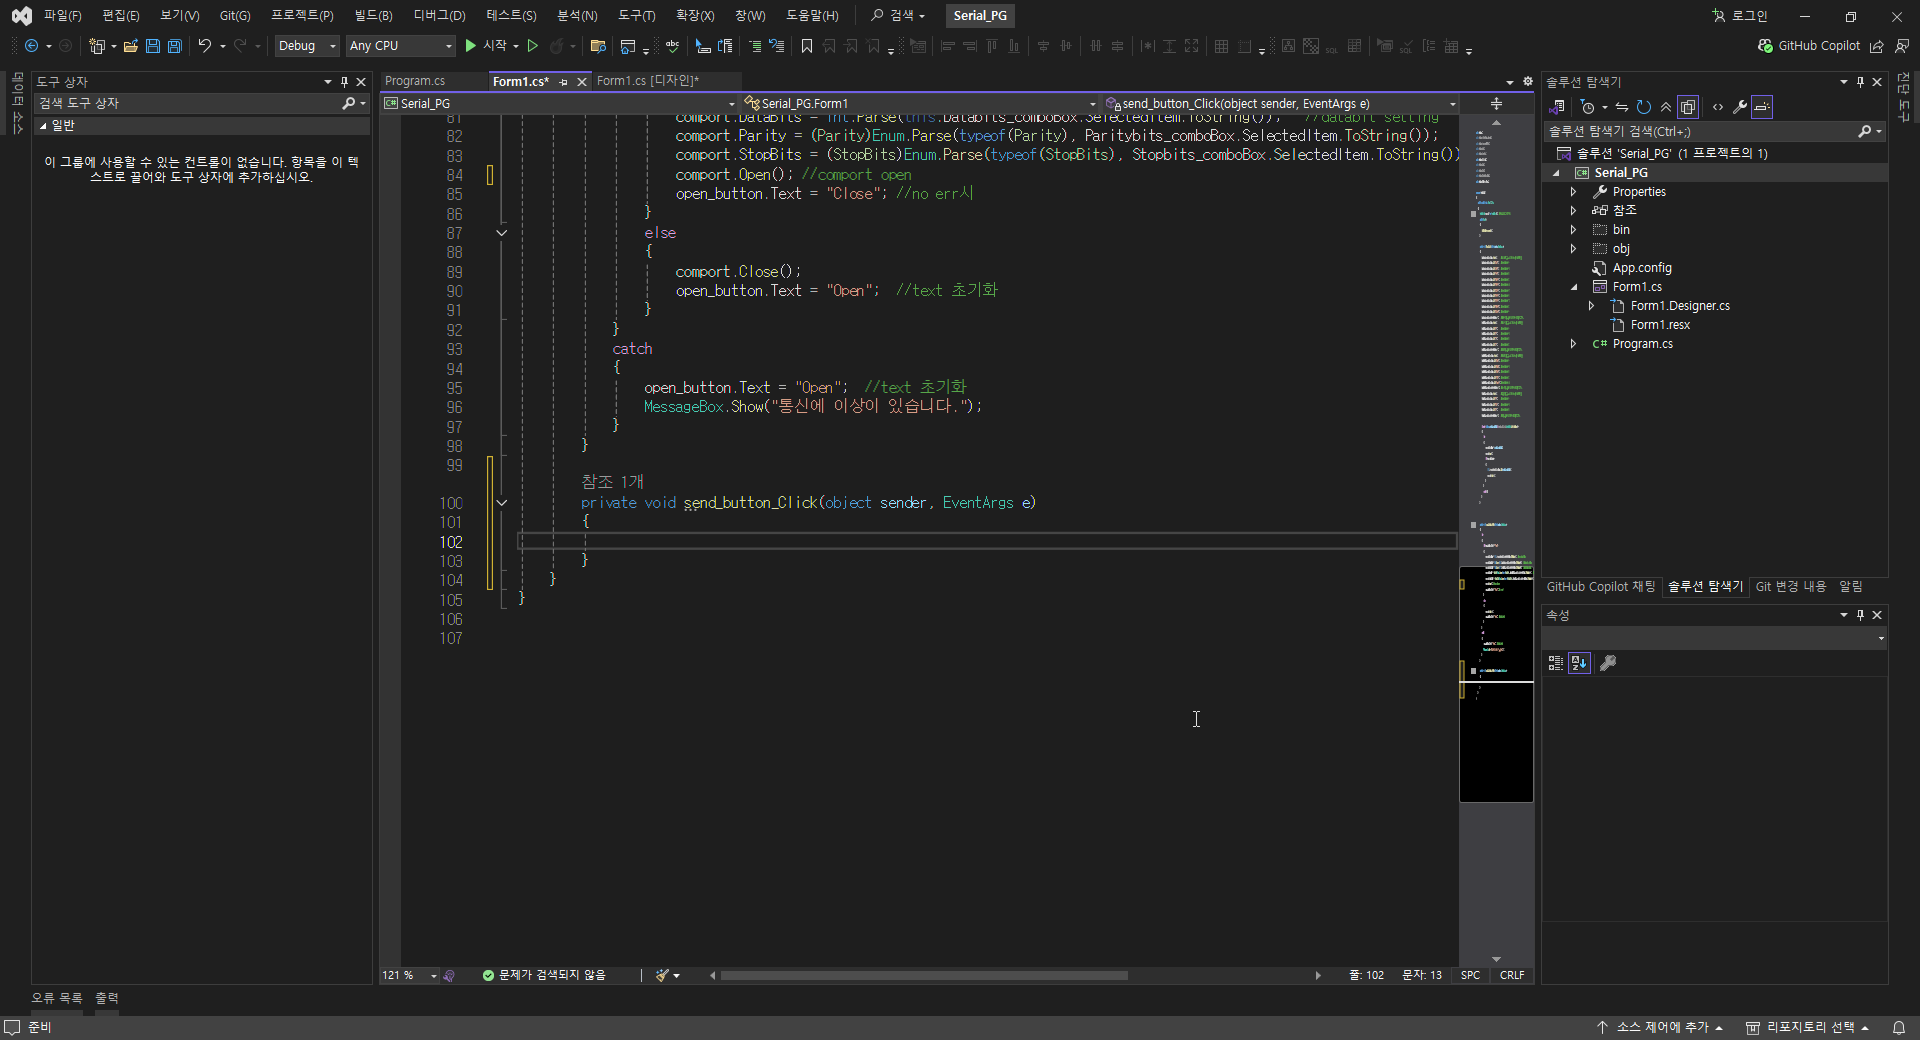Open the send_button_Click member dropdown

[x=1281, y=104]
